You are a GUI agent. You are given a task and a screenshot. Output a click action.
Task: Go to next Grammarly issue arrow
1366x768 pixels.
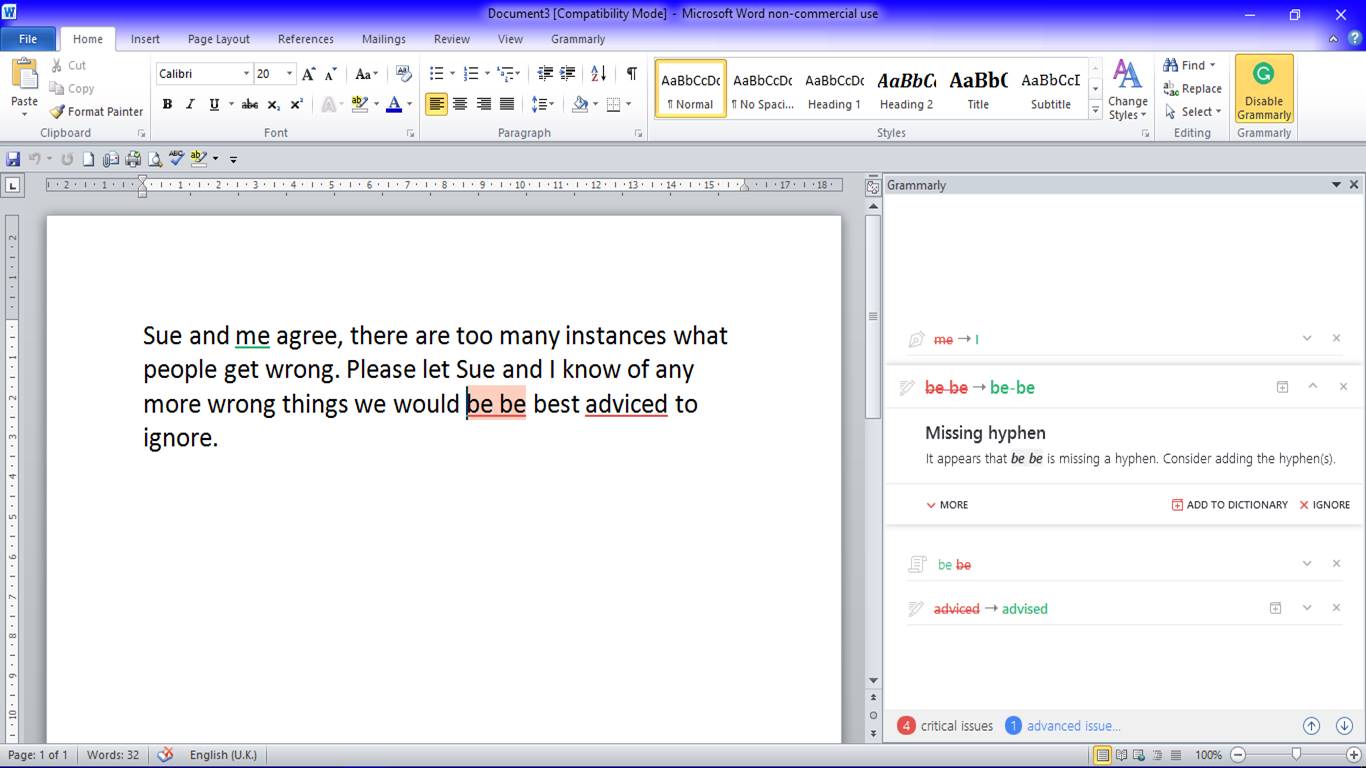[1344, 726]
